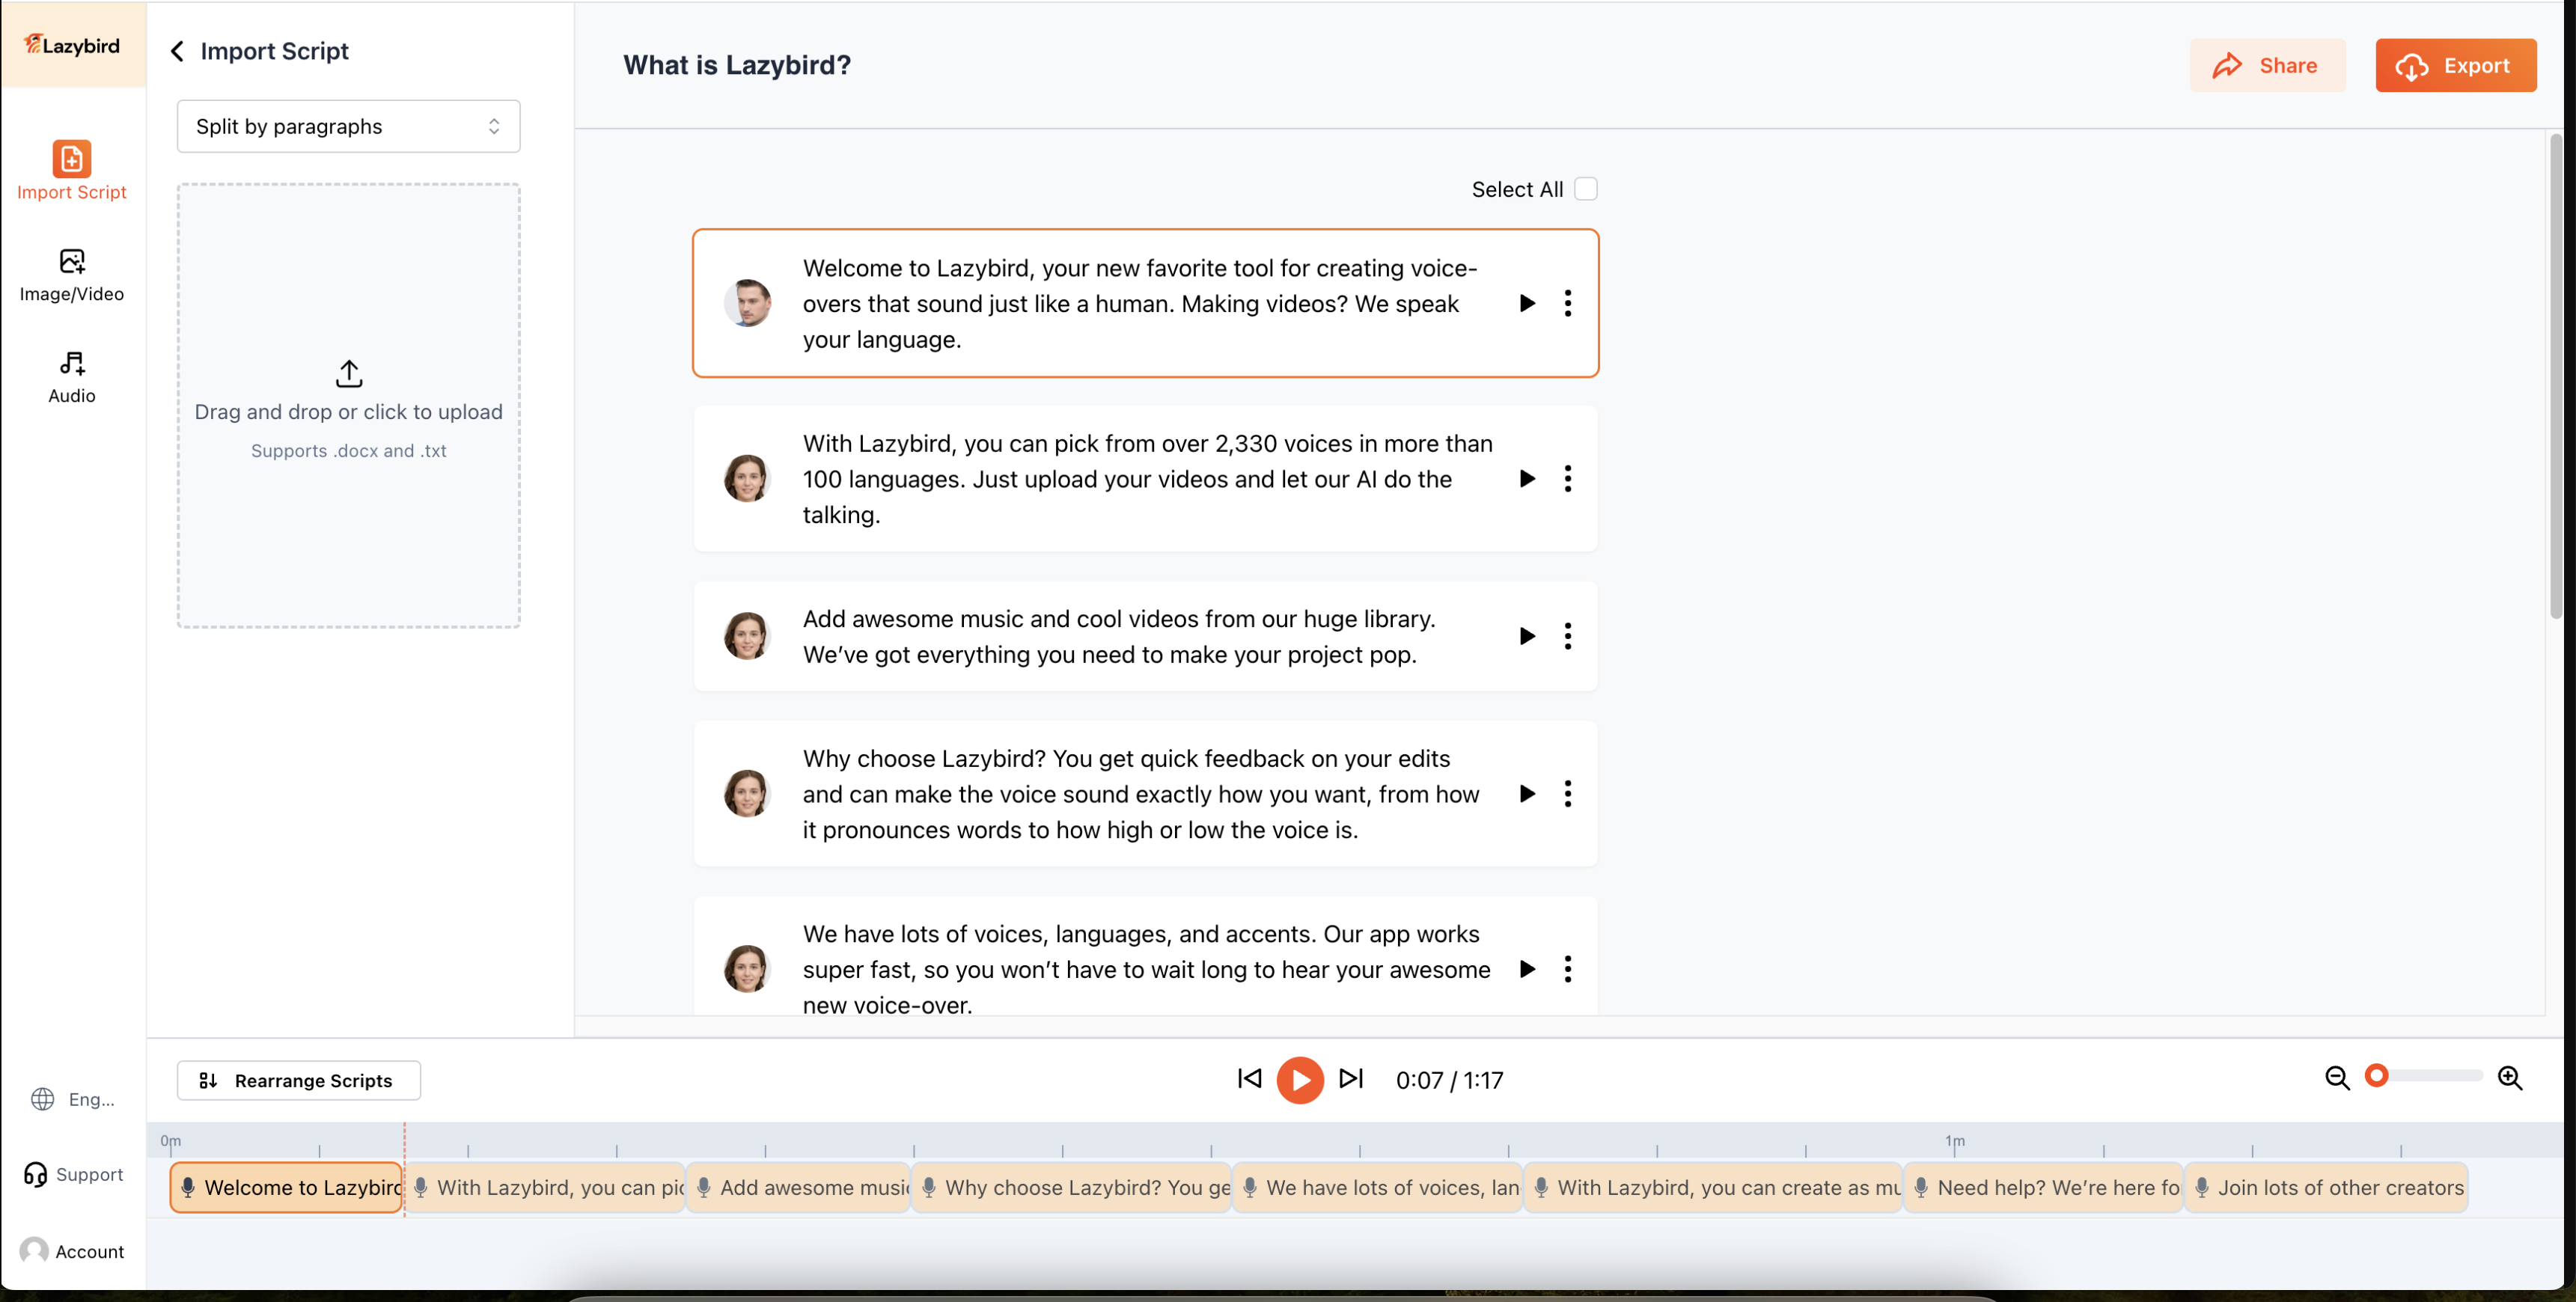Image resolution: width=2576 pixels, height=1302 pixels.
Task: Zoom in the timeline with magnifier icon
Action: (x=2509, y=1078)
